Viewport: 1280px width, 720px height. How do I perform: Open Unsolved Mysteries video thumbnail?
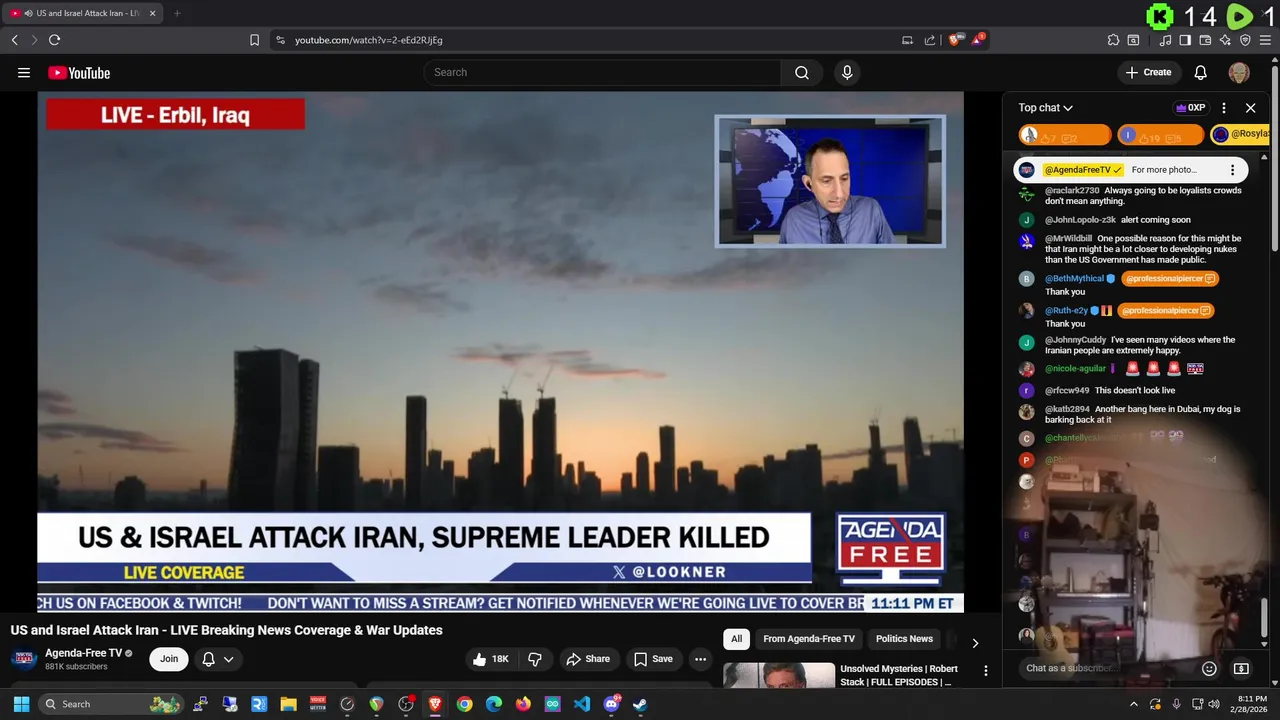click(779, 676)
